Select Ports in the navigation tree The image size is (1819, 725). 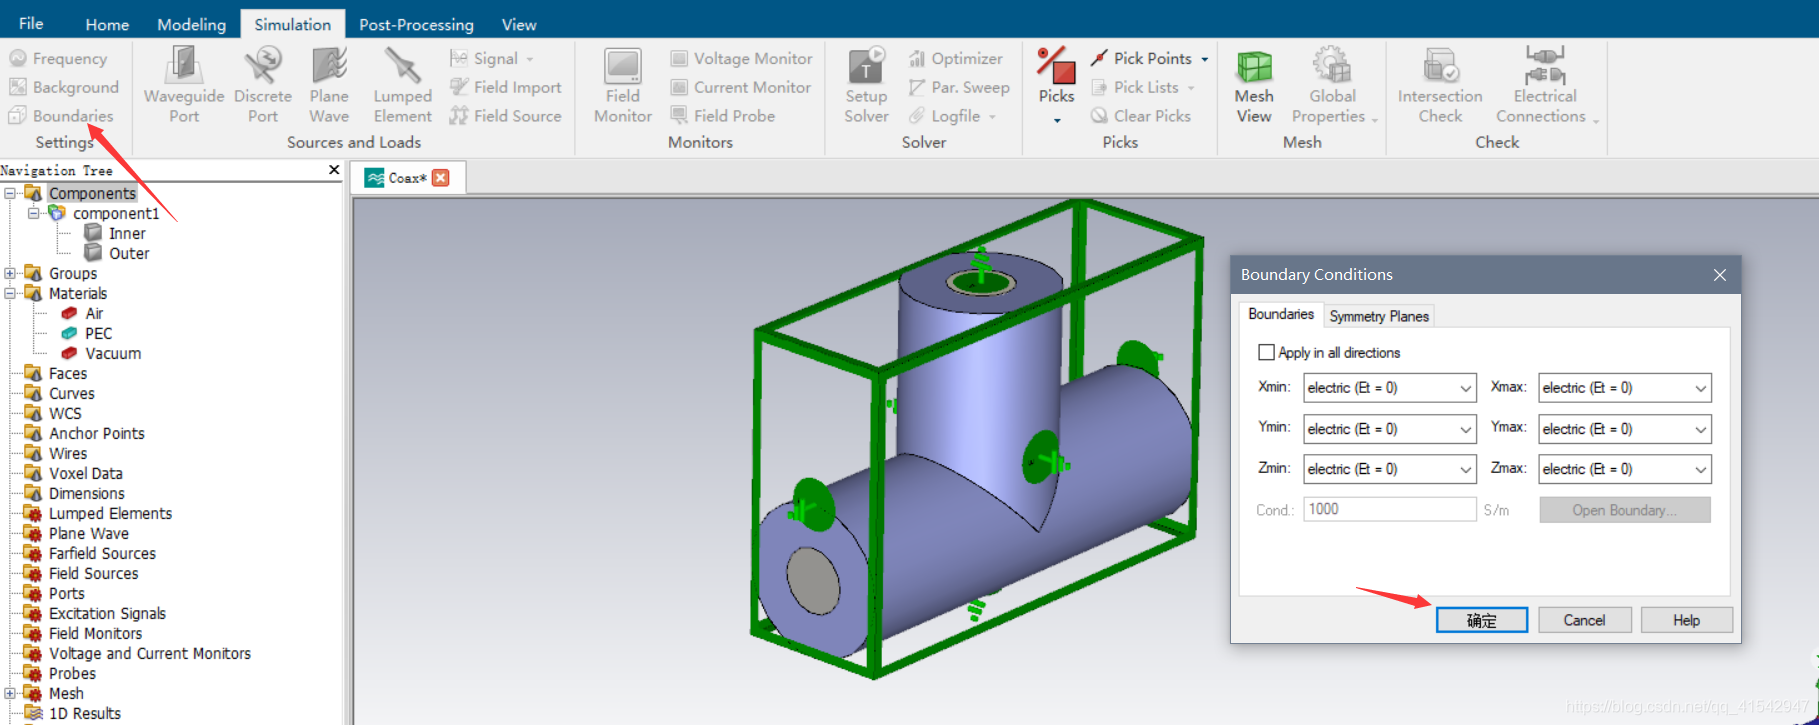click(67, 593)
